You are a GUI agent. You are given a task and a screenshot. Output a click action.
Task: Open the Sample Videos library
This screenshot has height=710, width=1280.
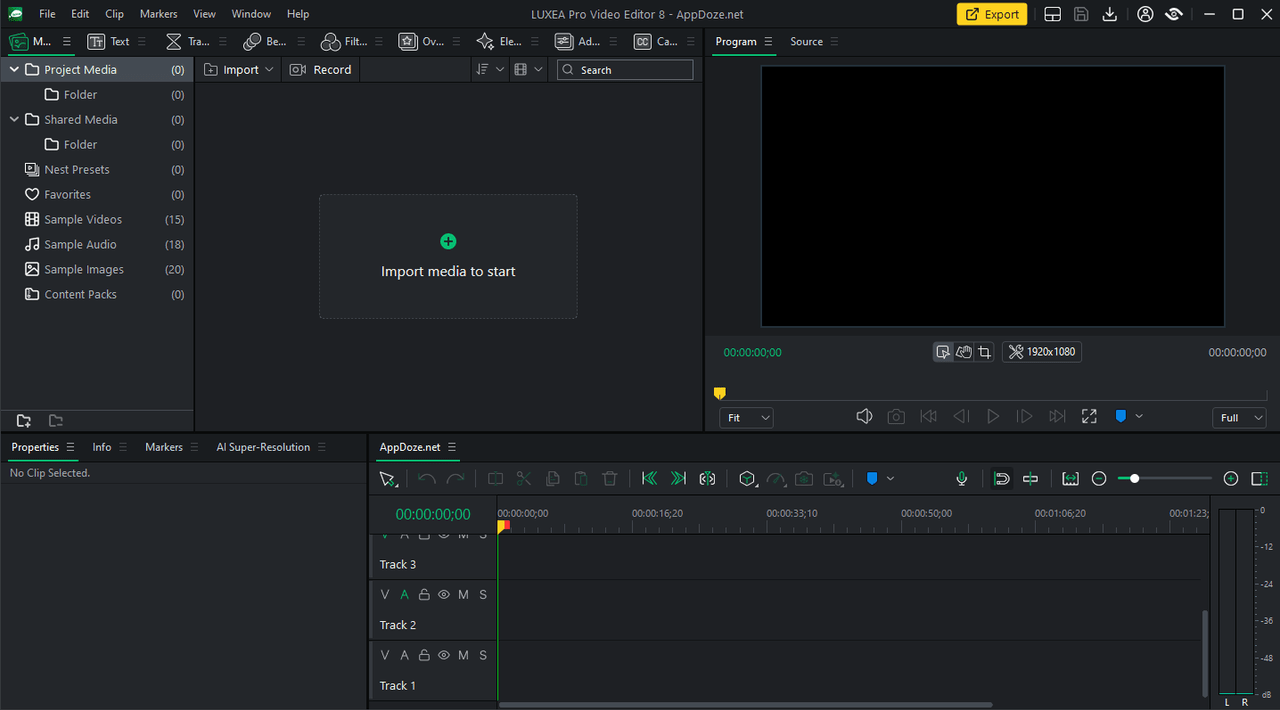[83, 220]
